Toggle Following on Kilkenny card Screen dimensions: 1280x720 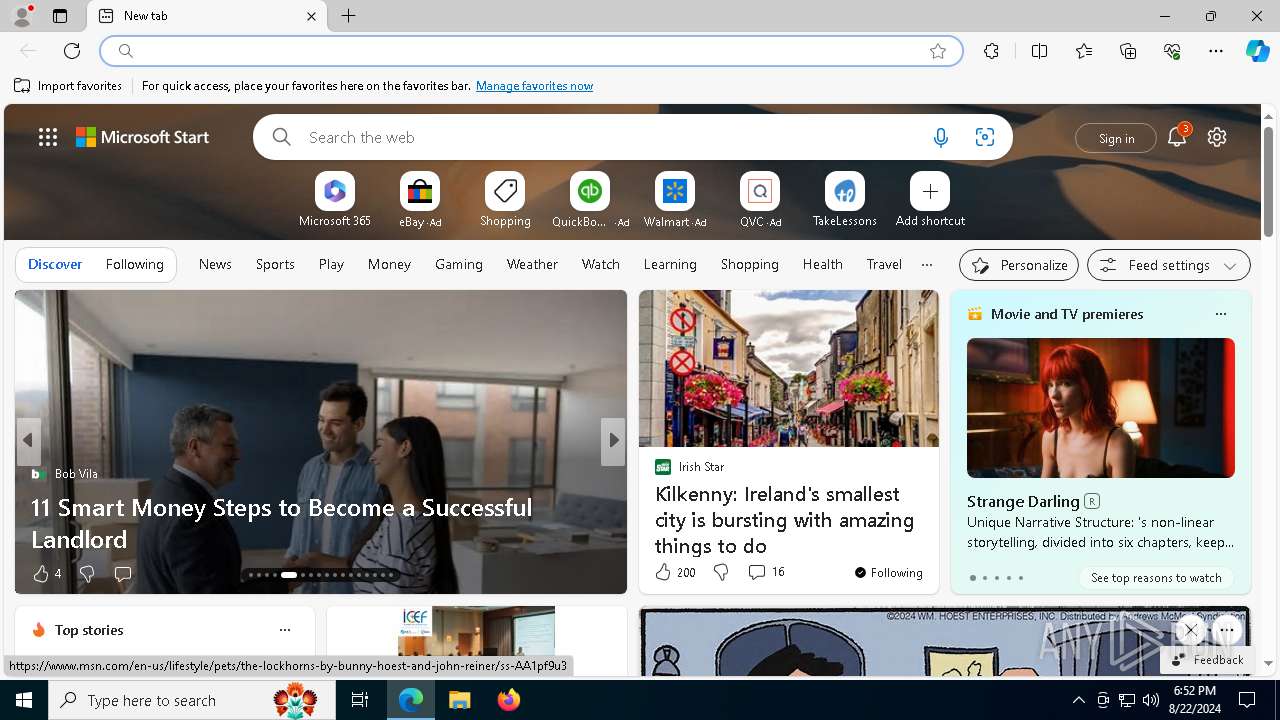pos(888,573)
